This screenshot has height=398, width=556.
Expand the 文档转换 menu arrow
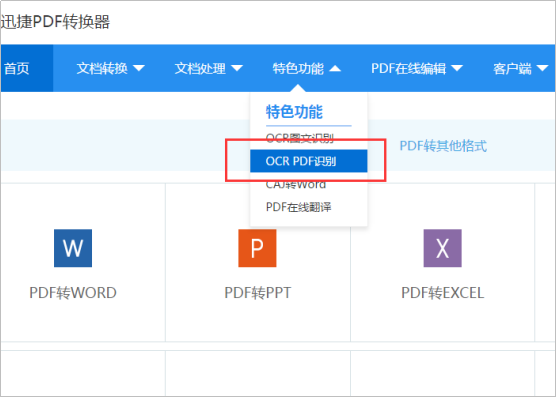[x=139, y=68]
